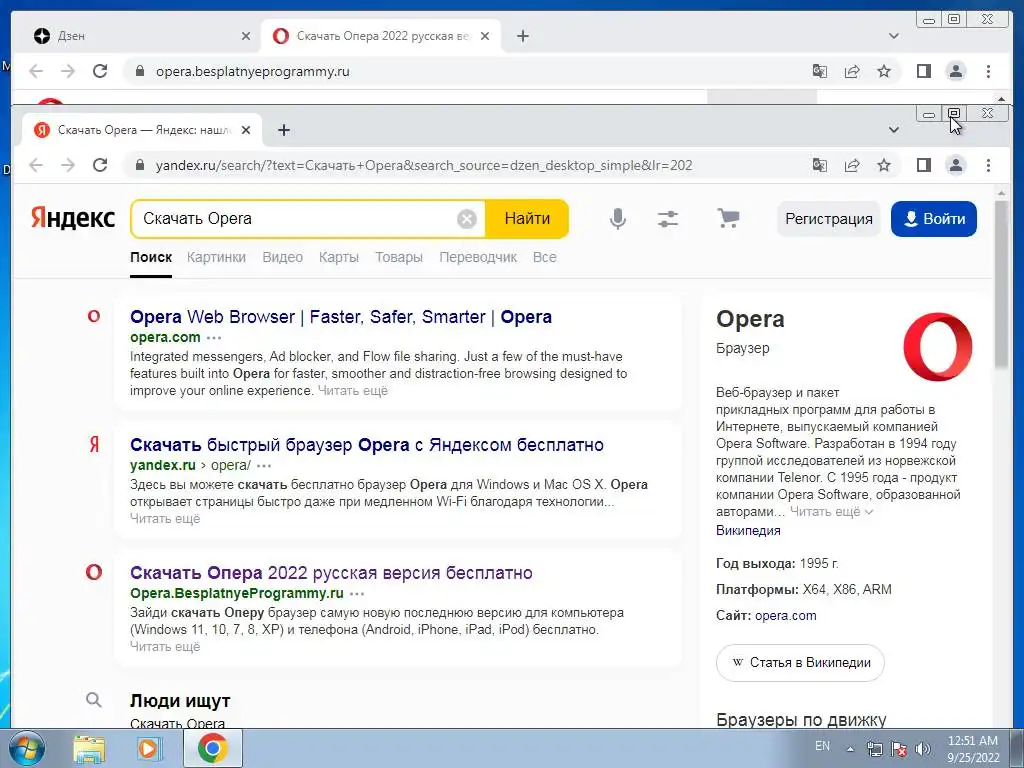Screen dimensions: 1024x768
Task: Click the yellow Найти search button
Action: point(527,219)
